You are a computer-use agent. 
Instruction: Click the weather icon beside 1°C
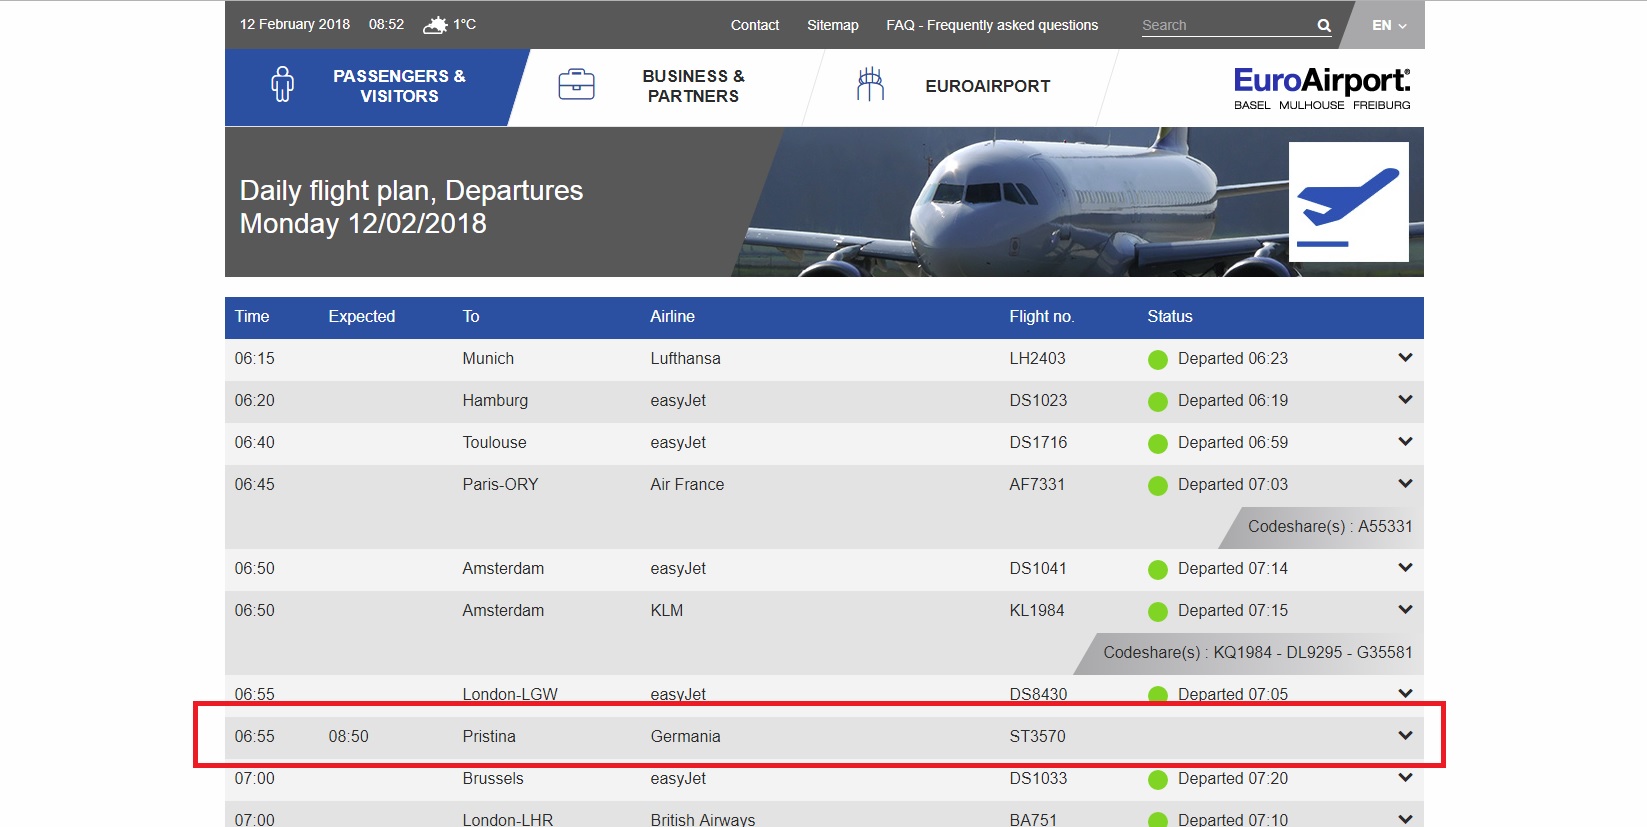point(435,25)
